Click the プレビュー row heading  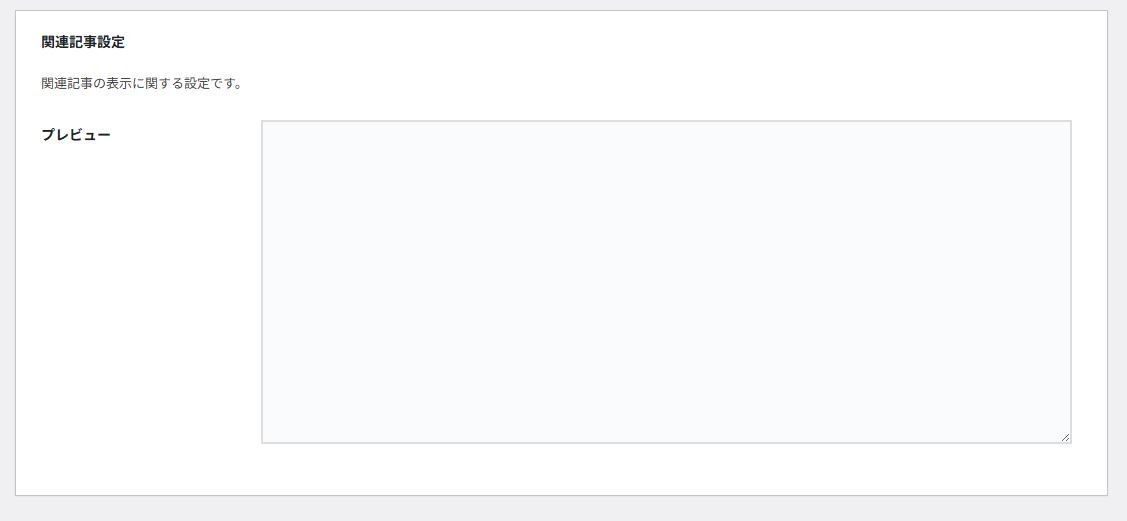pos(76,135)
